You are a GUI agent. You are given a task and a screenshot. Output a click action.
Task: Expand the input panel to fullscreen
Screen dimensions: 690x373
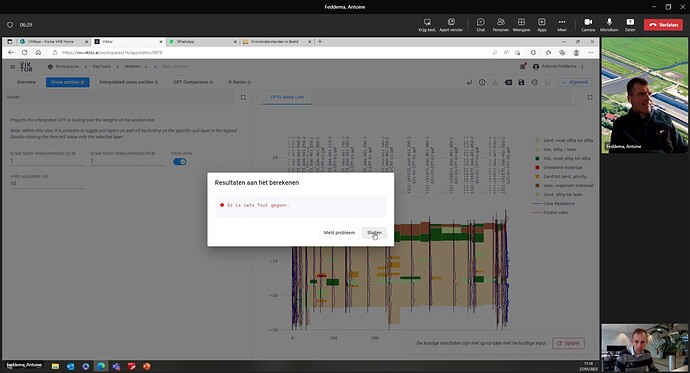[x=243, y=97]
